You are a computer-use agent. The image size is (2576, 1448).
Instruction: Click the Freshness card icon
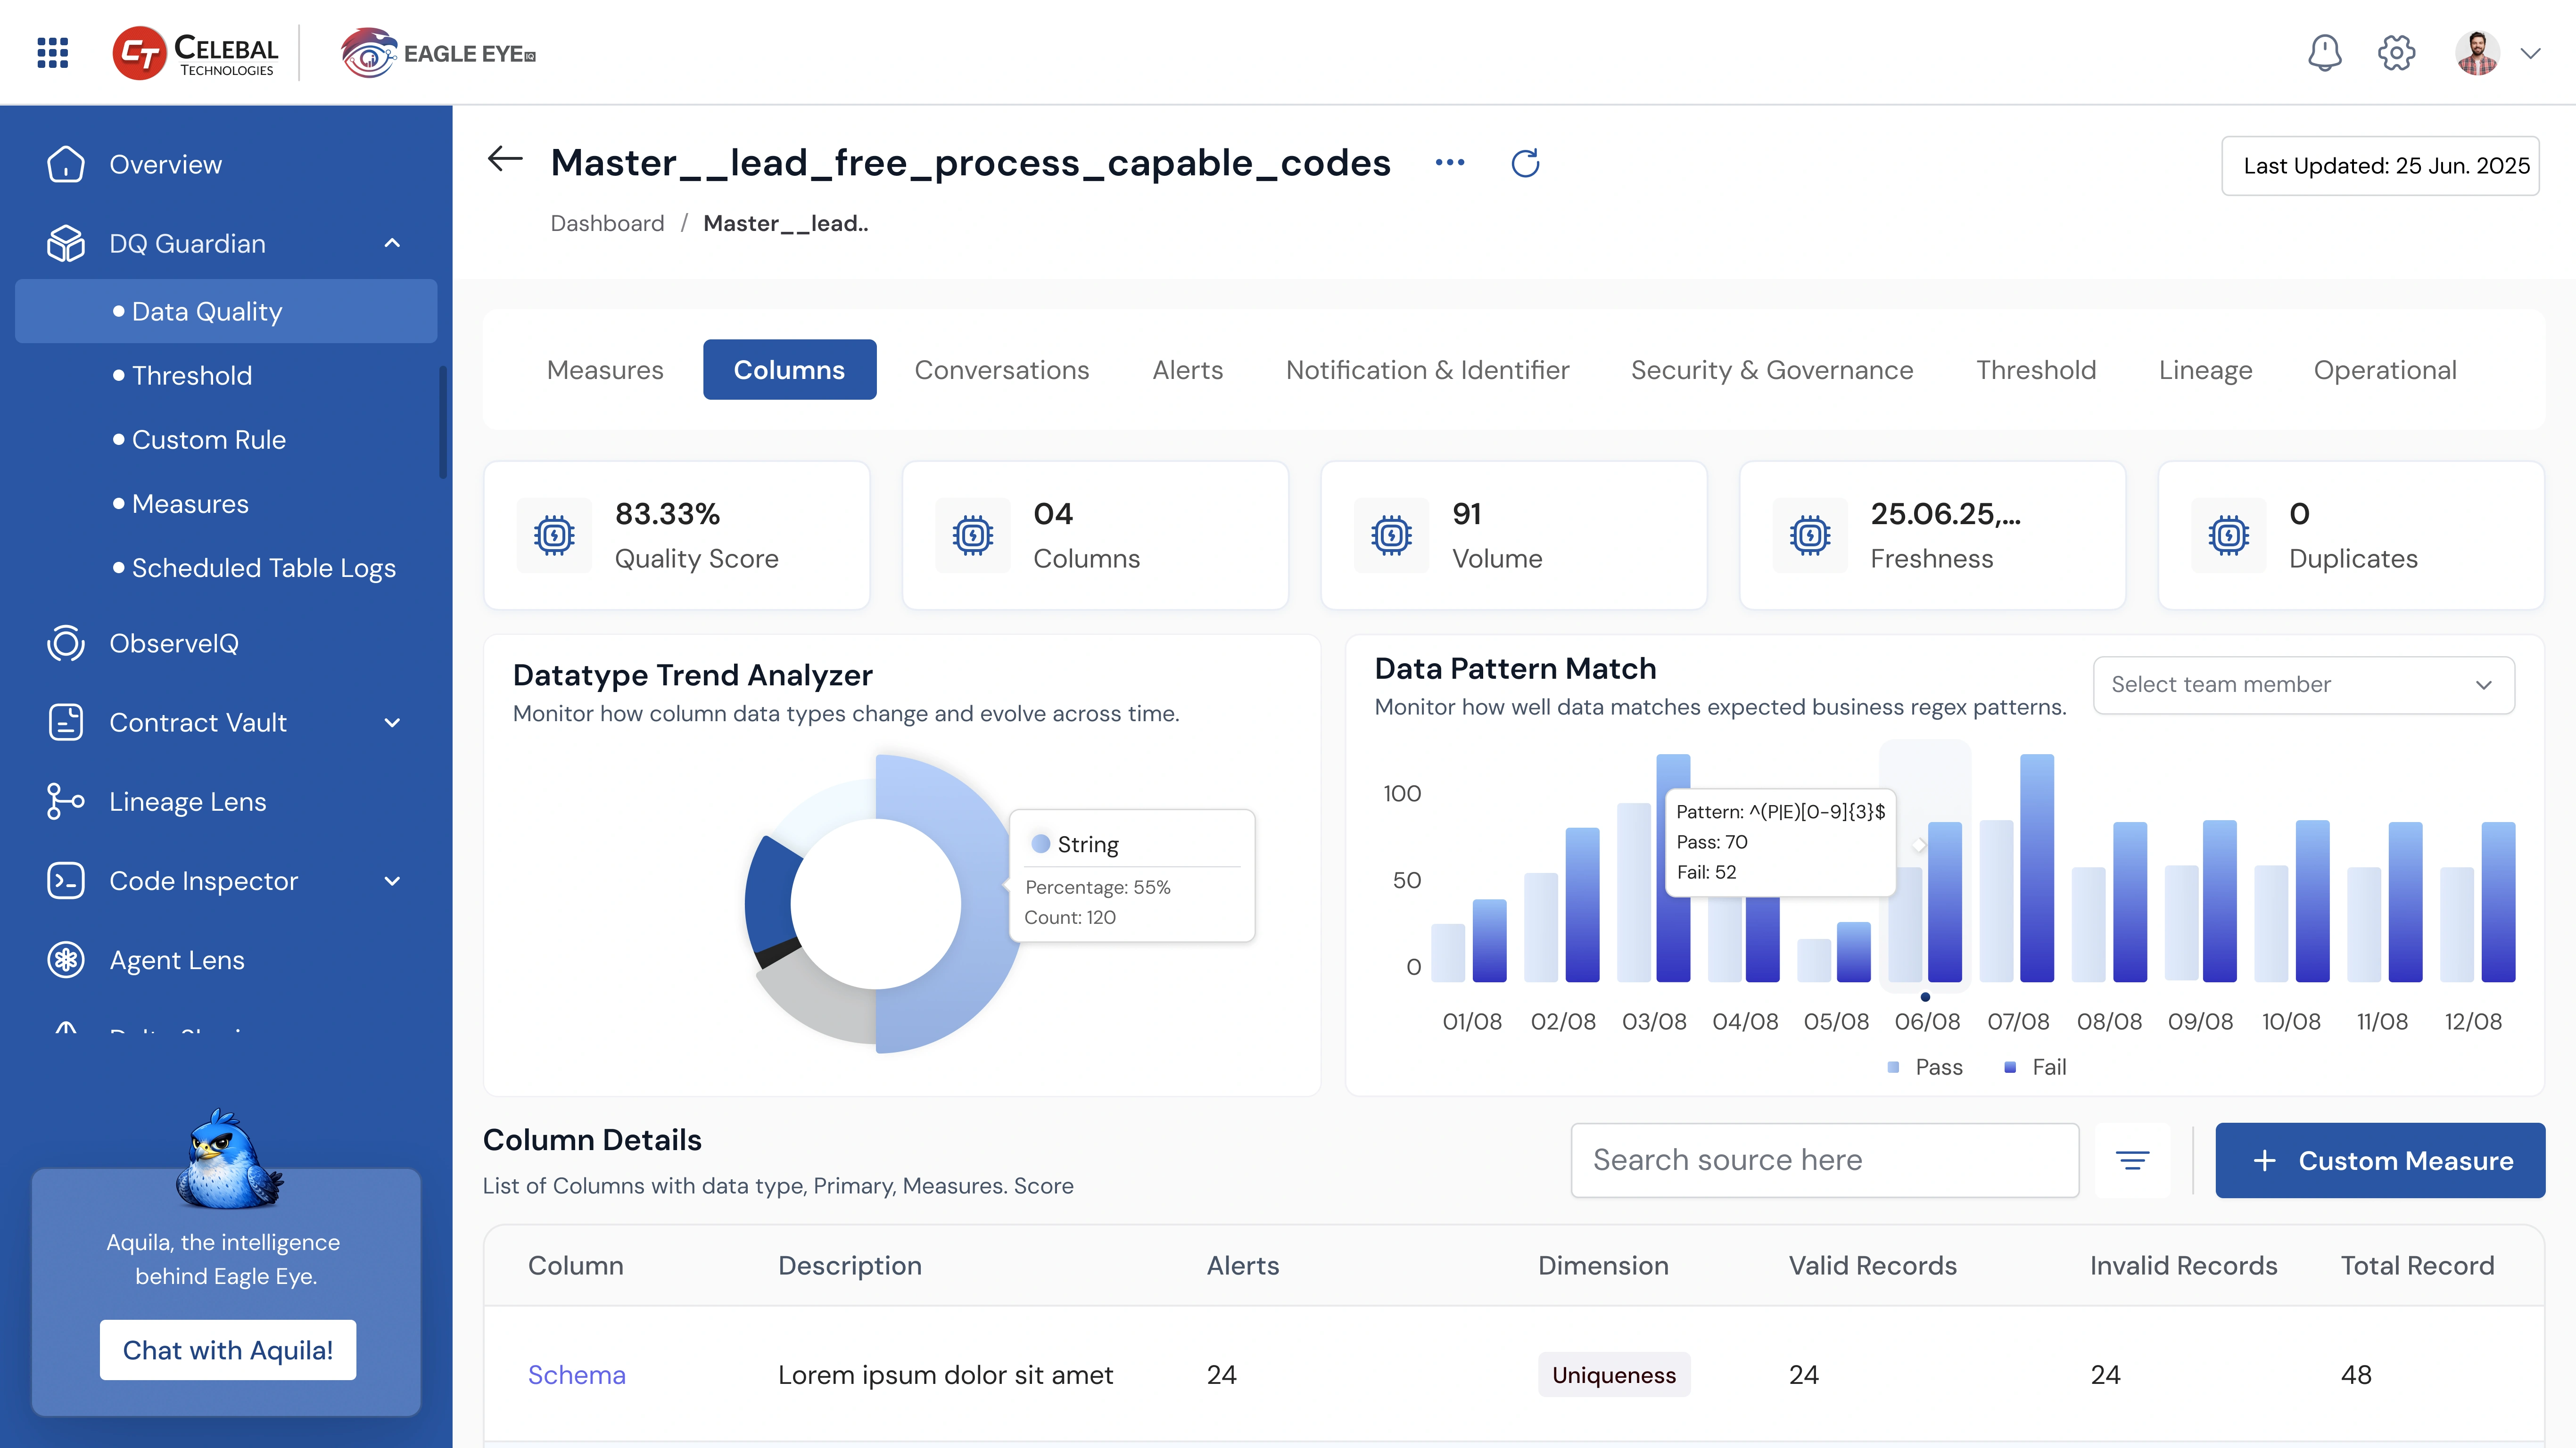(x=1810, y=535)
